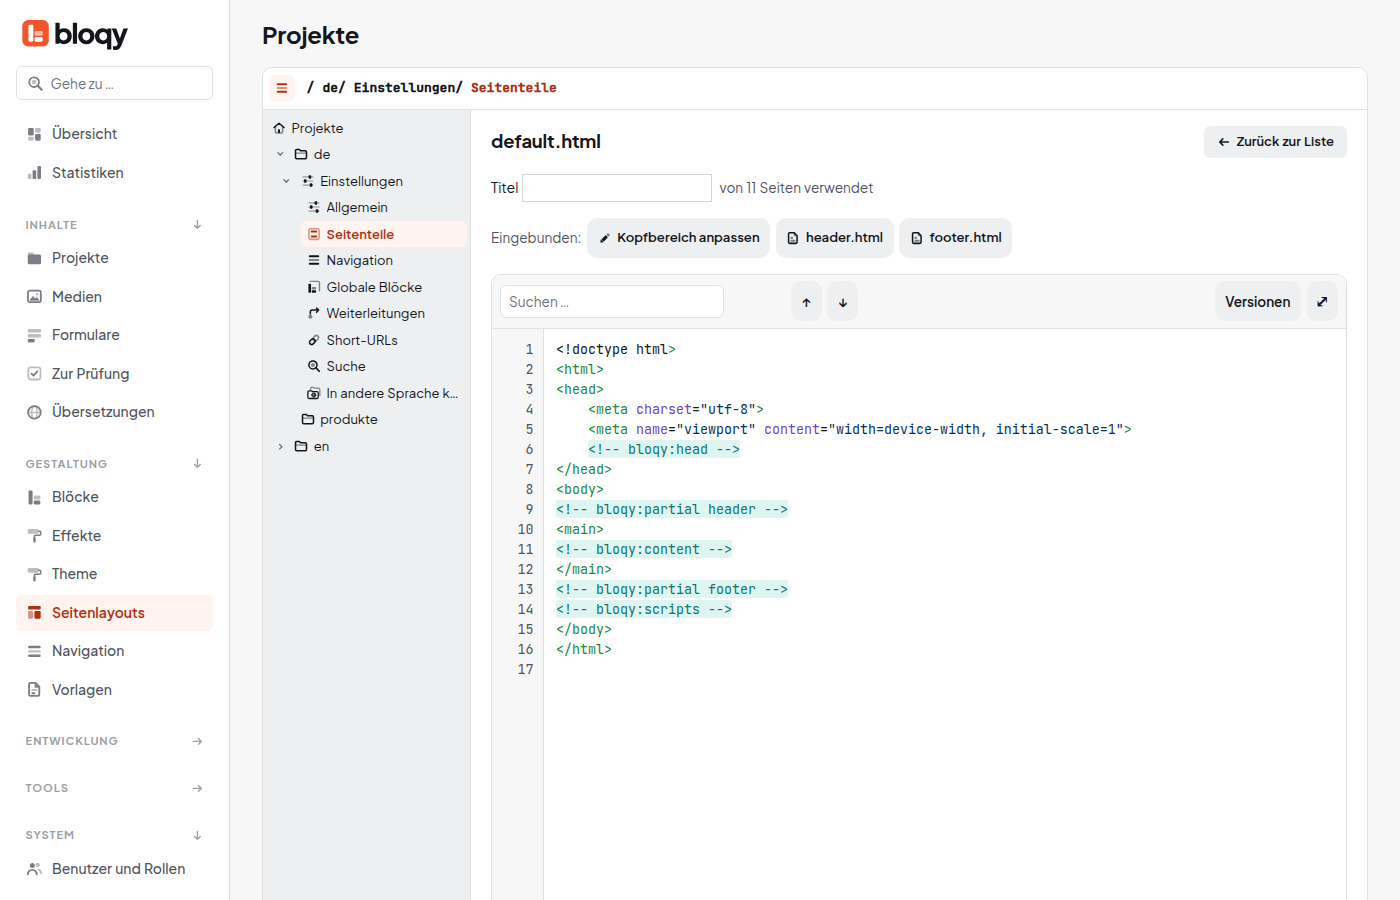Open Übersetzungen in the sidebar
Image resolution: width=1400 pixels, height=900 pixels.
coord(114,412)
